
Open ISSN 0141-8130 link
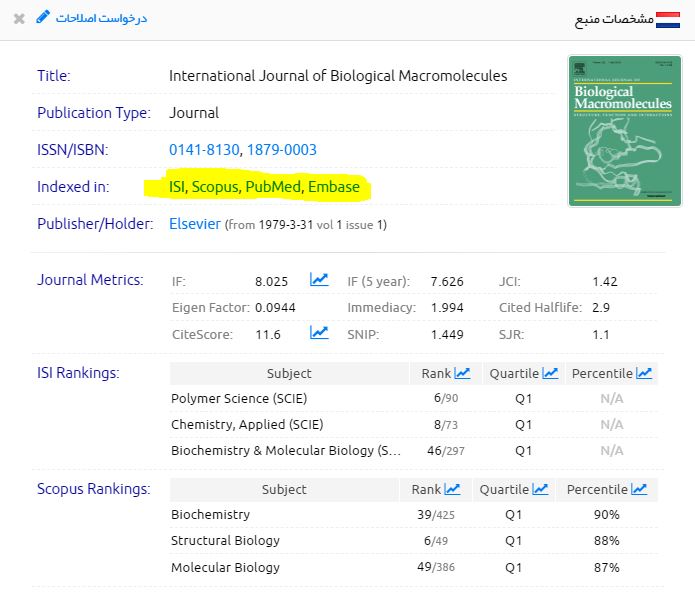tap(205, 150)
